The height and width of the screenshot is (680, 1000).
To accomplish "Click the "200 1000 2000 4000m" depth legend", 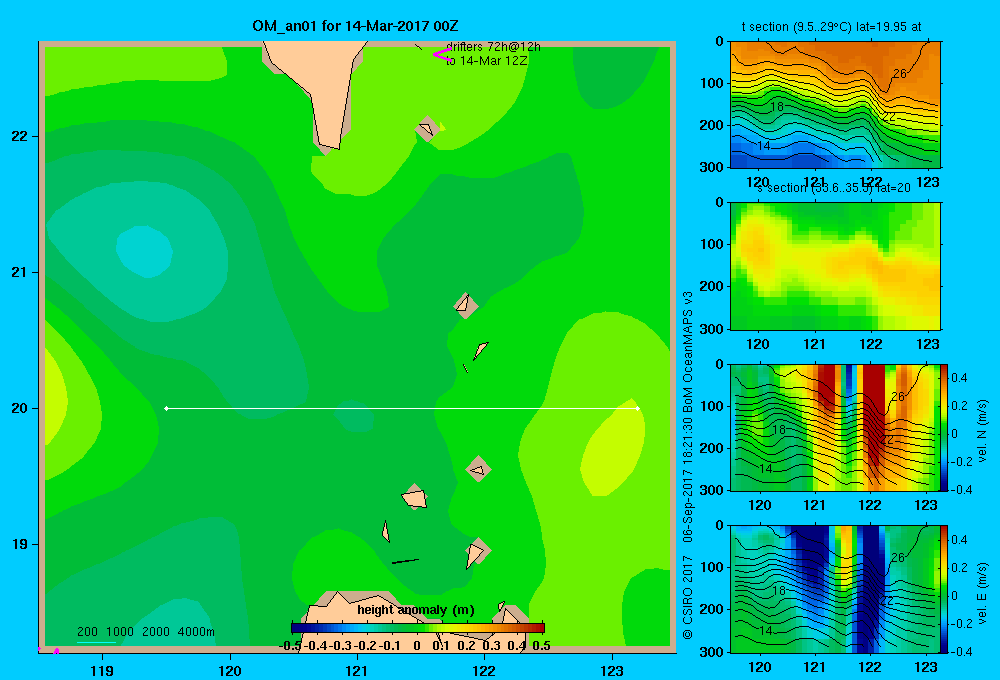I will (x=145, y=632).
